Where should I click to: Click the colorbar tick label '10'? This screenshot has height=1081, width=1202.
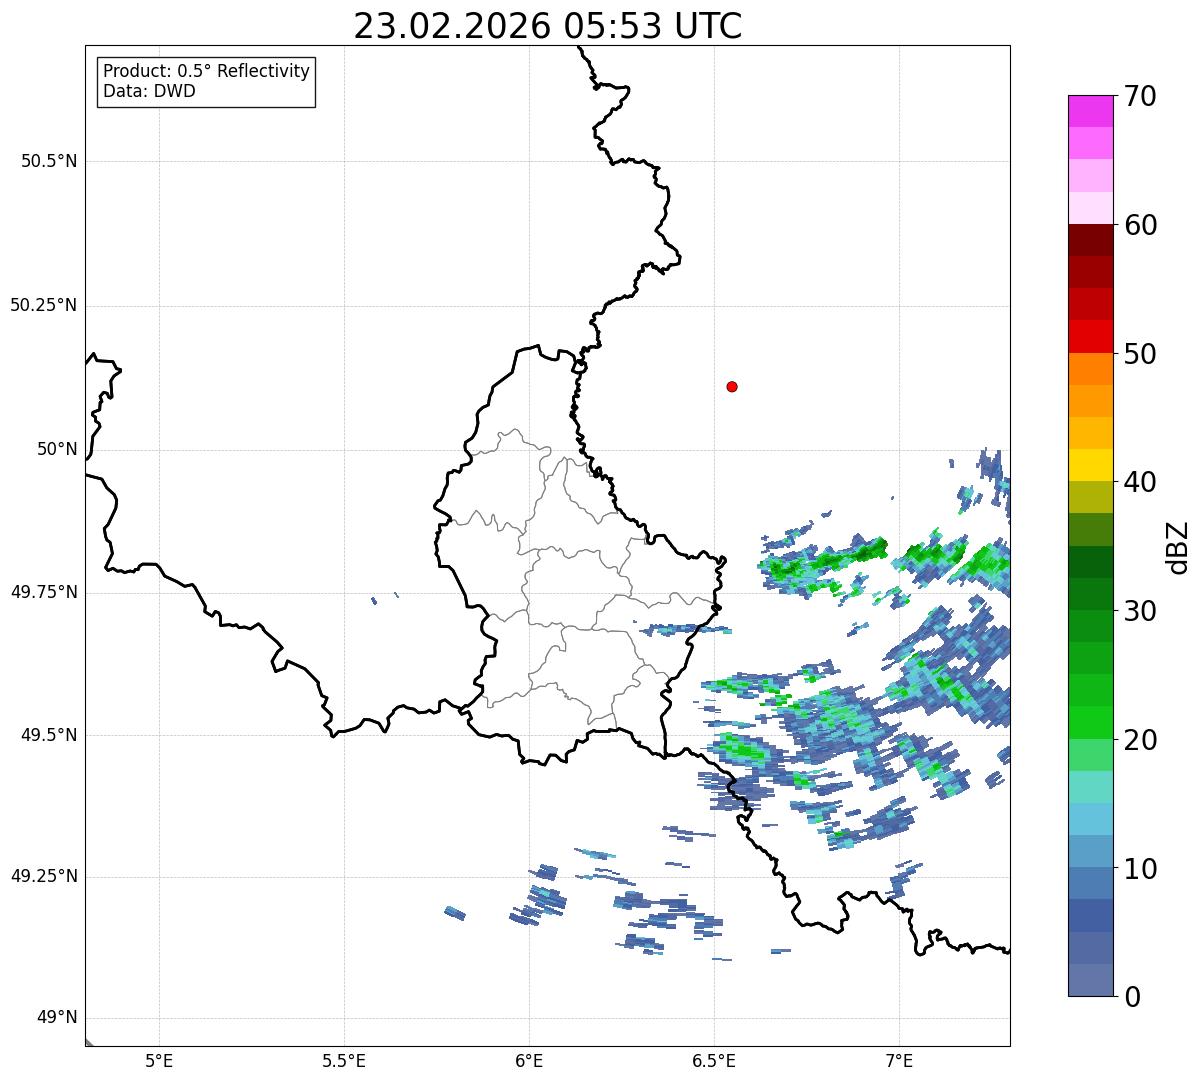[x=1141, y=869]
